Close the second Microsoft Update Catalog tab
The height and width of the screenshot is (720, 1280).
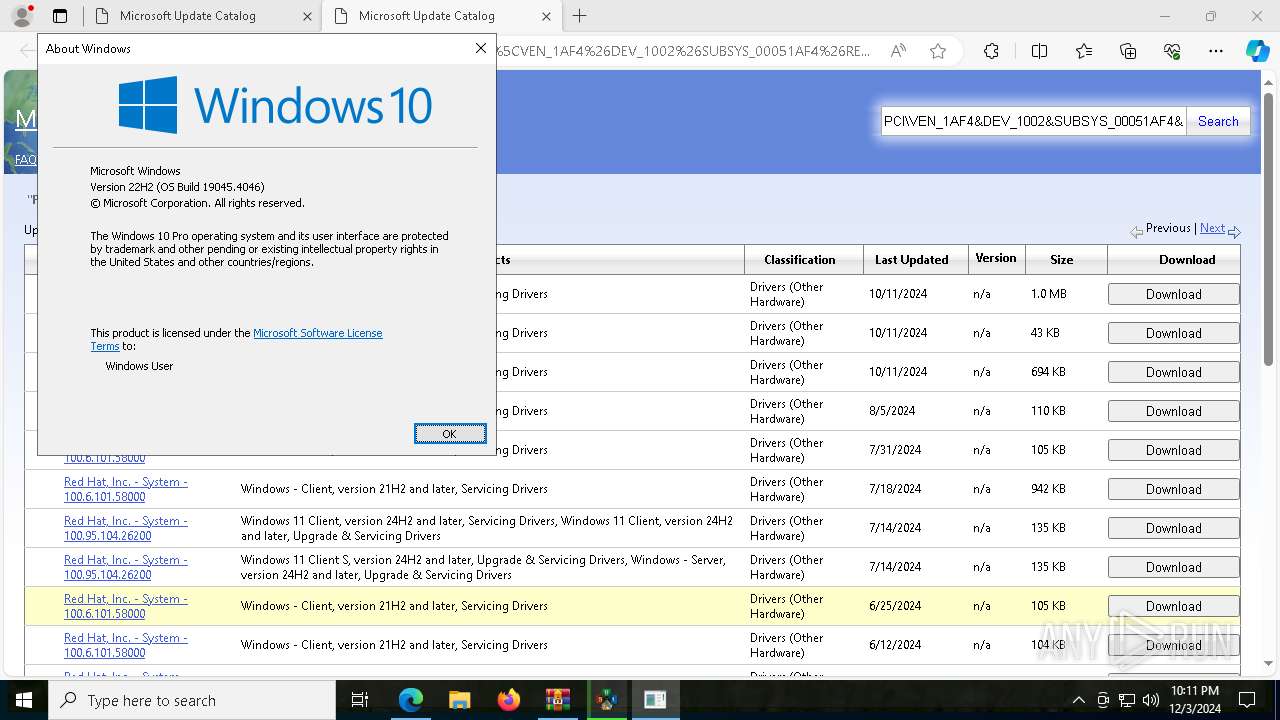pyautogui.click(x=545, y=16)
